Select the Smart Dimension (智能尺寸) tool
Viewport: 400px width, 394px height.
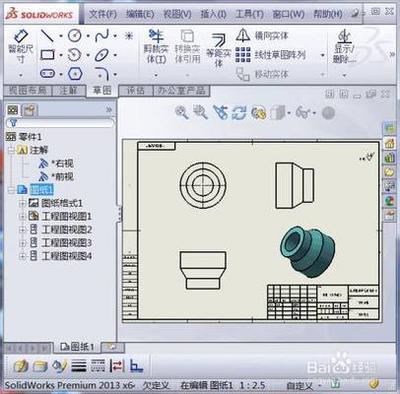pos(21,46)
